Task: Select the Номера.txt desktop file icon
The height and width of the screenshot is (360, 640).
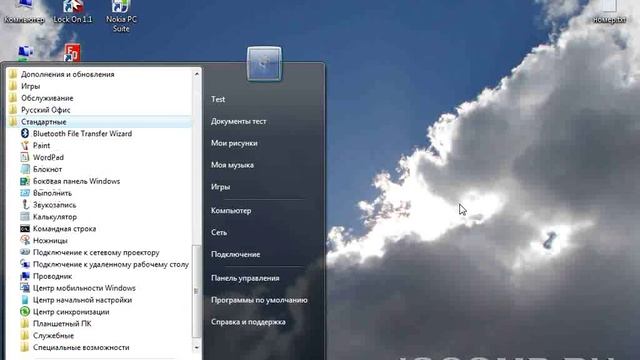Action: 609,6
